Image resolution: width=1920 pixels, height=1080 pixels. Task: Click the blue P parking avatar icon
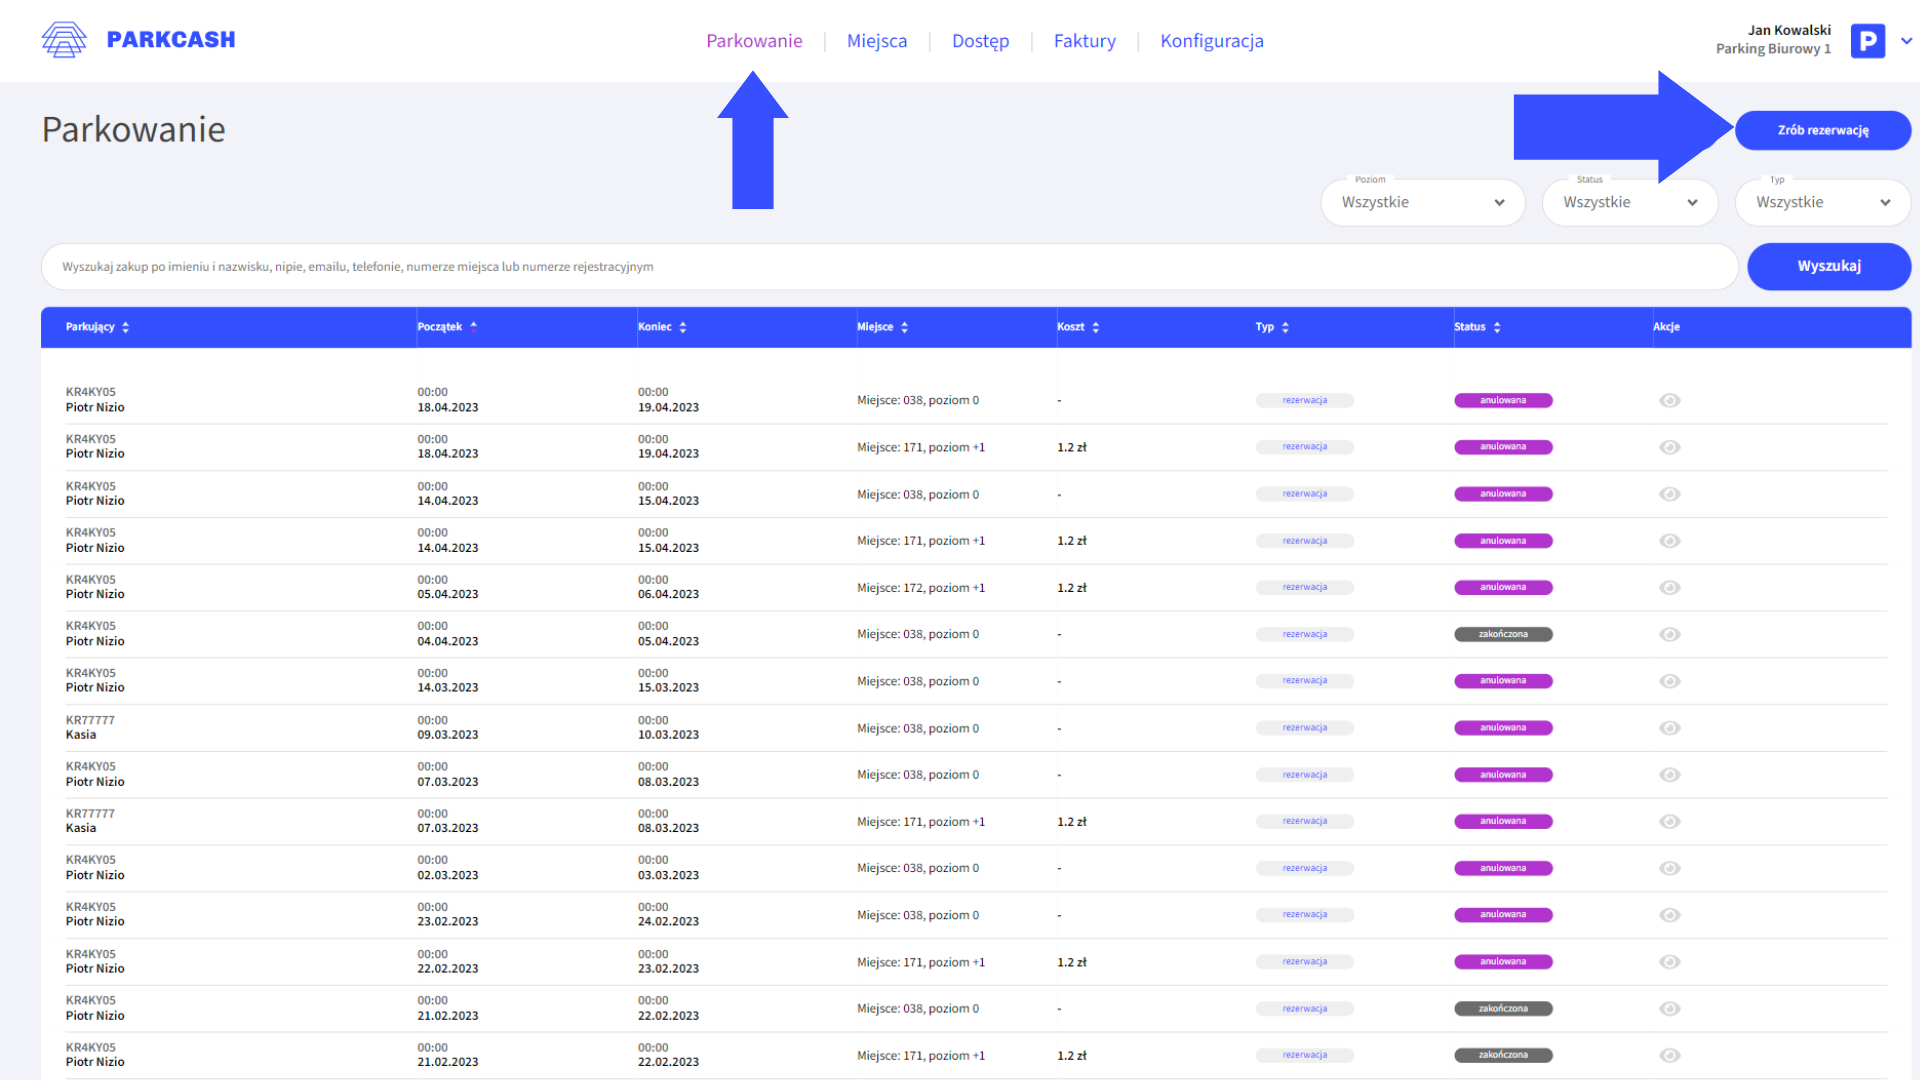coord(1867,41)
